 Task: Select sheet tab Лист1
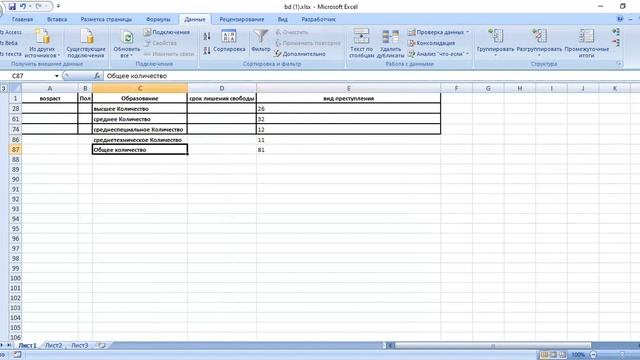click(x=27, y=345)
